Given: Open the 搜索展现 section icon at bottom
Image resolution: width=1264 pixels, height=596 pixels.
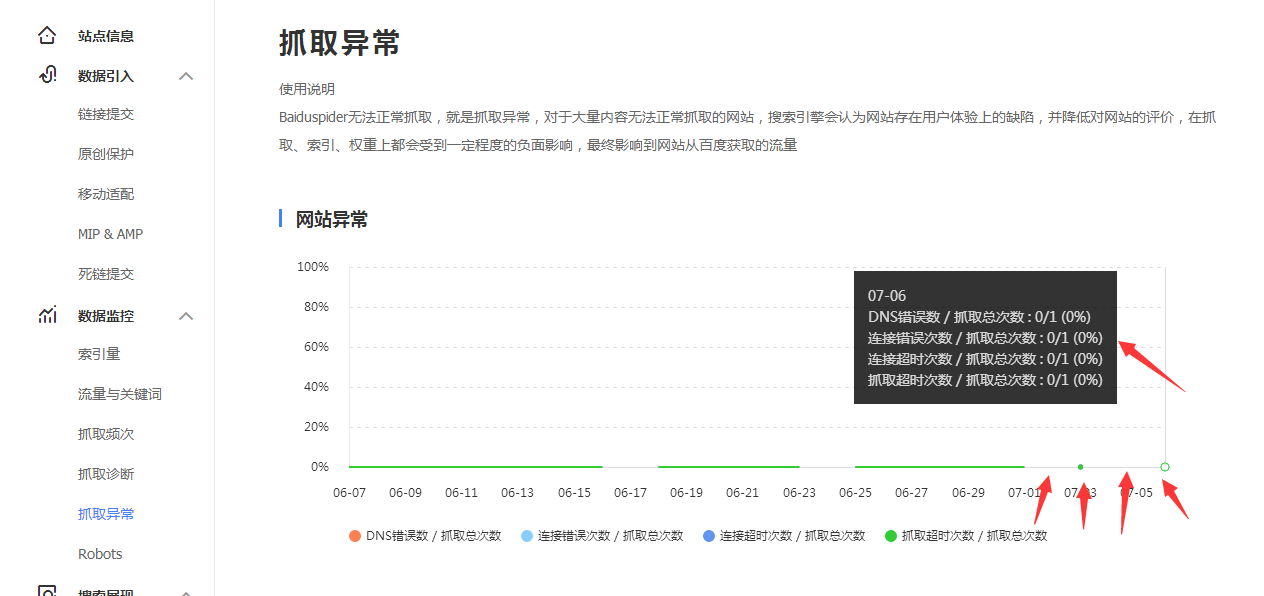Looking at the screenshot, I should click(47, 590).
